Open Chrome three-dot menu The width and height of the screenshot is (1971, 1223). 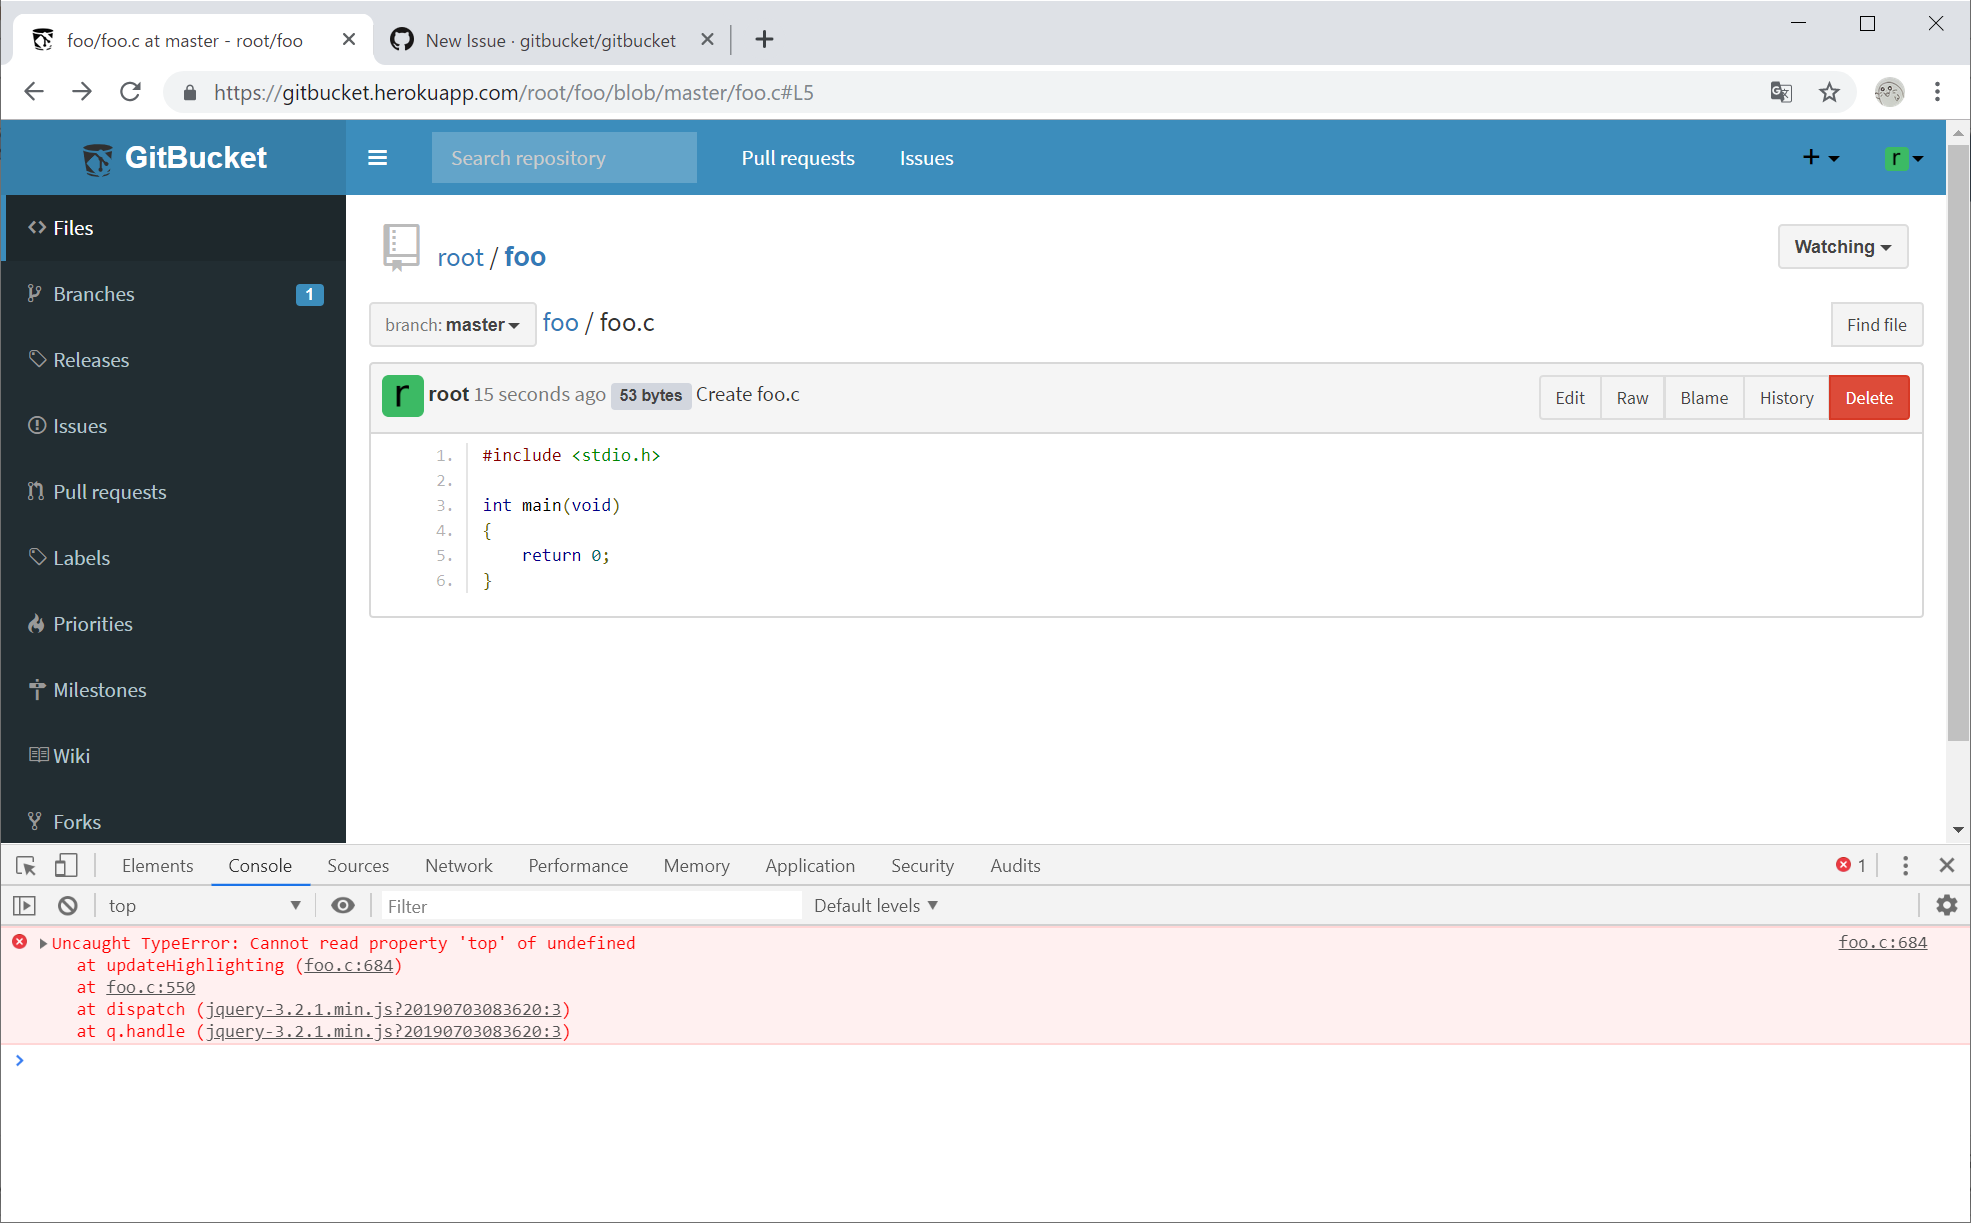pyautogui.click(x=1937, y=92)
